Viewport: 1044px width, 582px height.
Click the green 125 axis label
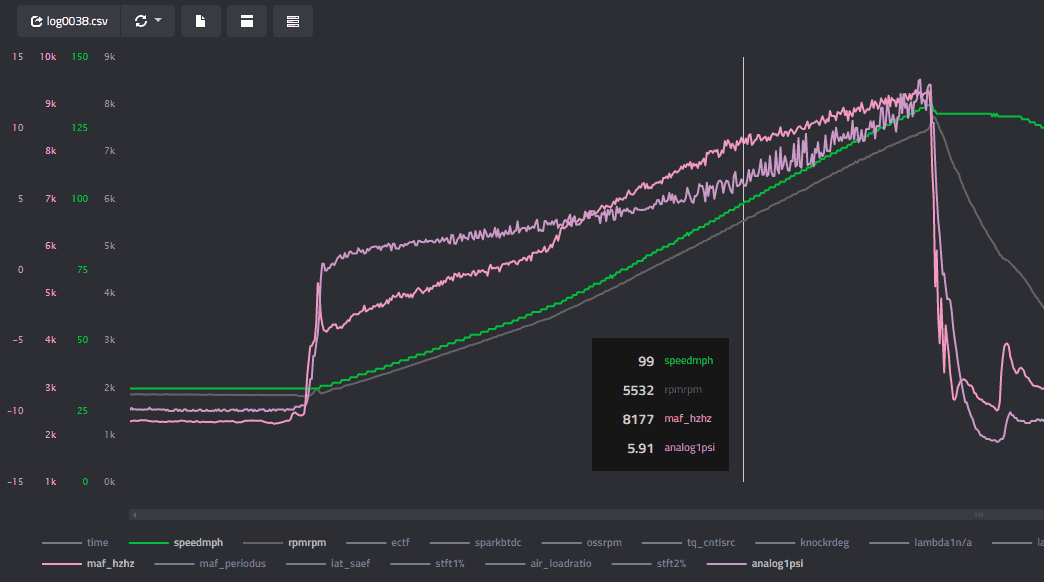tap(80, 127)
